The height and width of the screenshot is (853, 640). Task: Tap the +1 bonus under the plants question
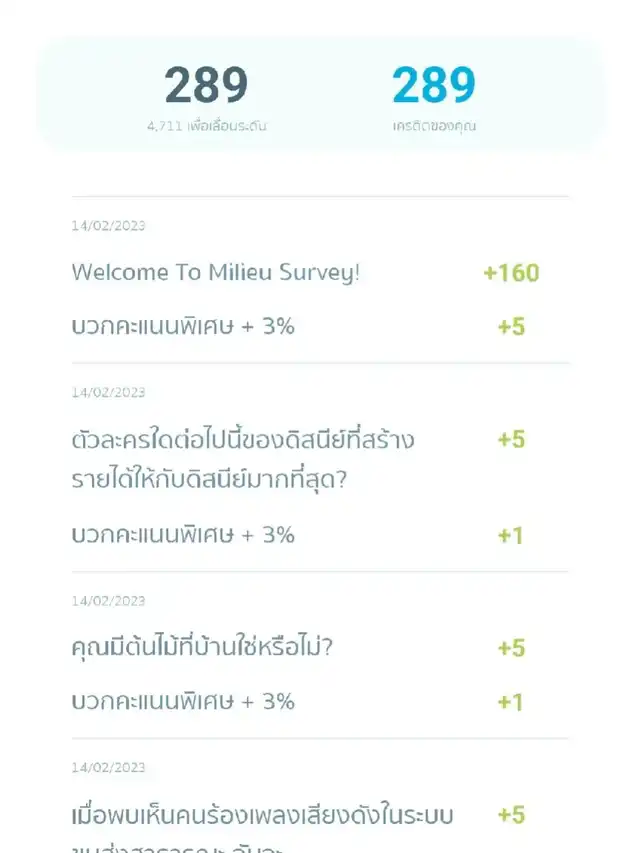[511, 702]
